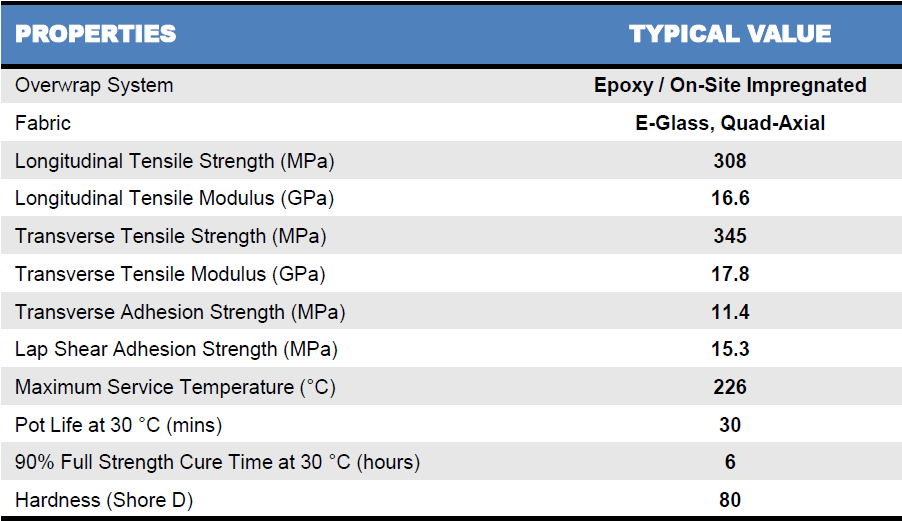This screenshot has height=521, width=902.
Task: Select the Lap Shear value 15.3
Action: 730,349
